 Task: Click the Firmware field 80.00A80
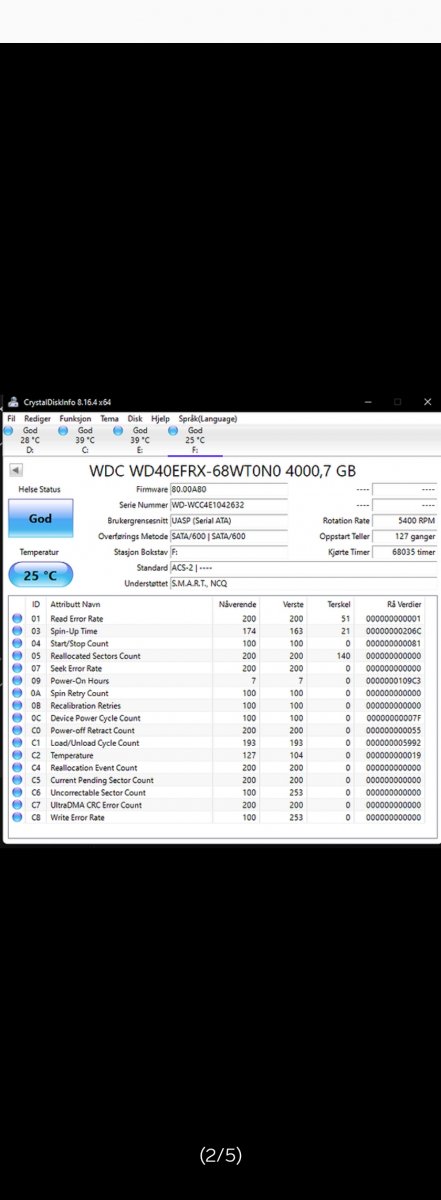(229, 490)
